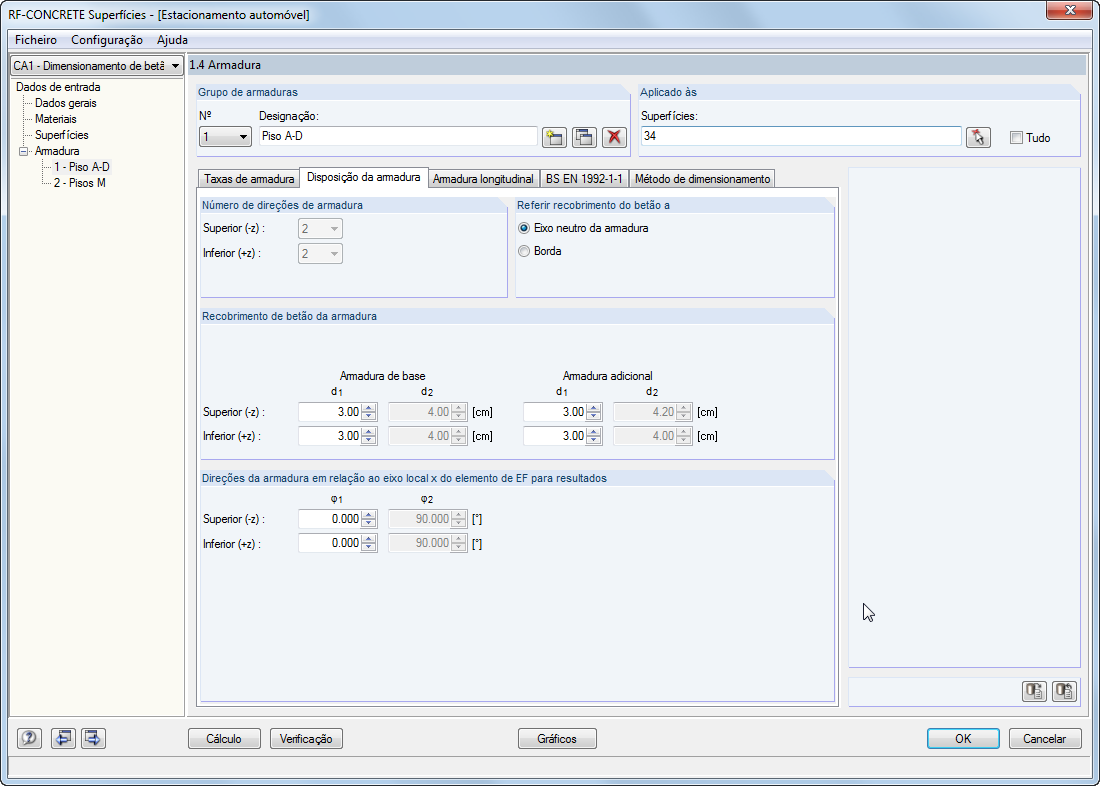Select Materiais in the navigator tree
1100x786 pixels.
pyautogui.click(x=55, y=119)
